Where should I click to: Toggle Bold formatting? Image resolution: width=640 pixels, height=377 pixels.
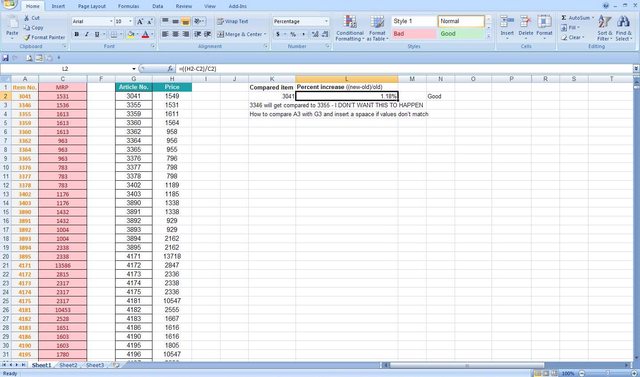77,35
